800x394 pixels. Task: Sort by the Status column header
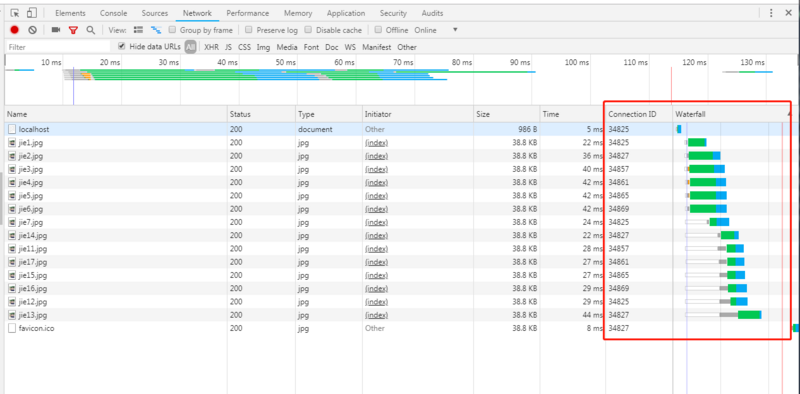261,114
